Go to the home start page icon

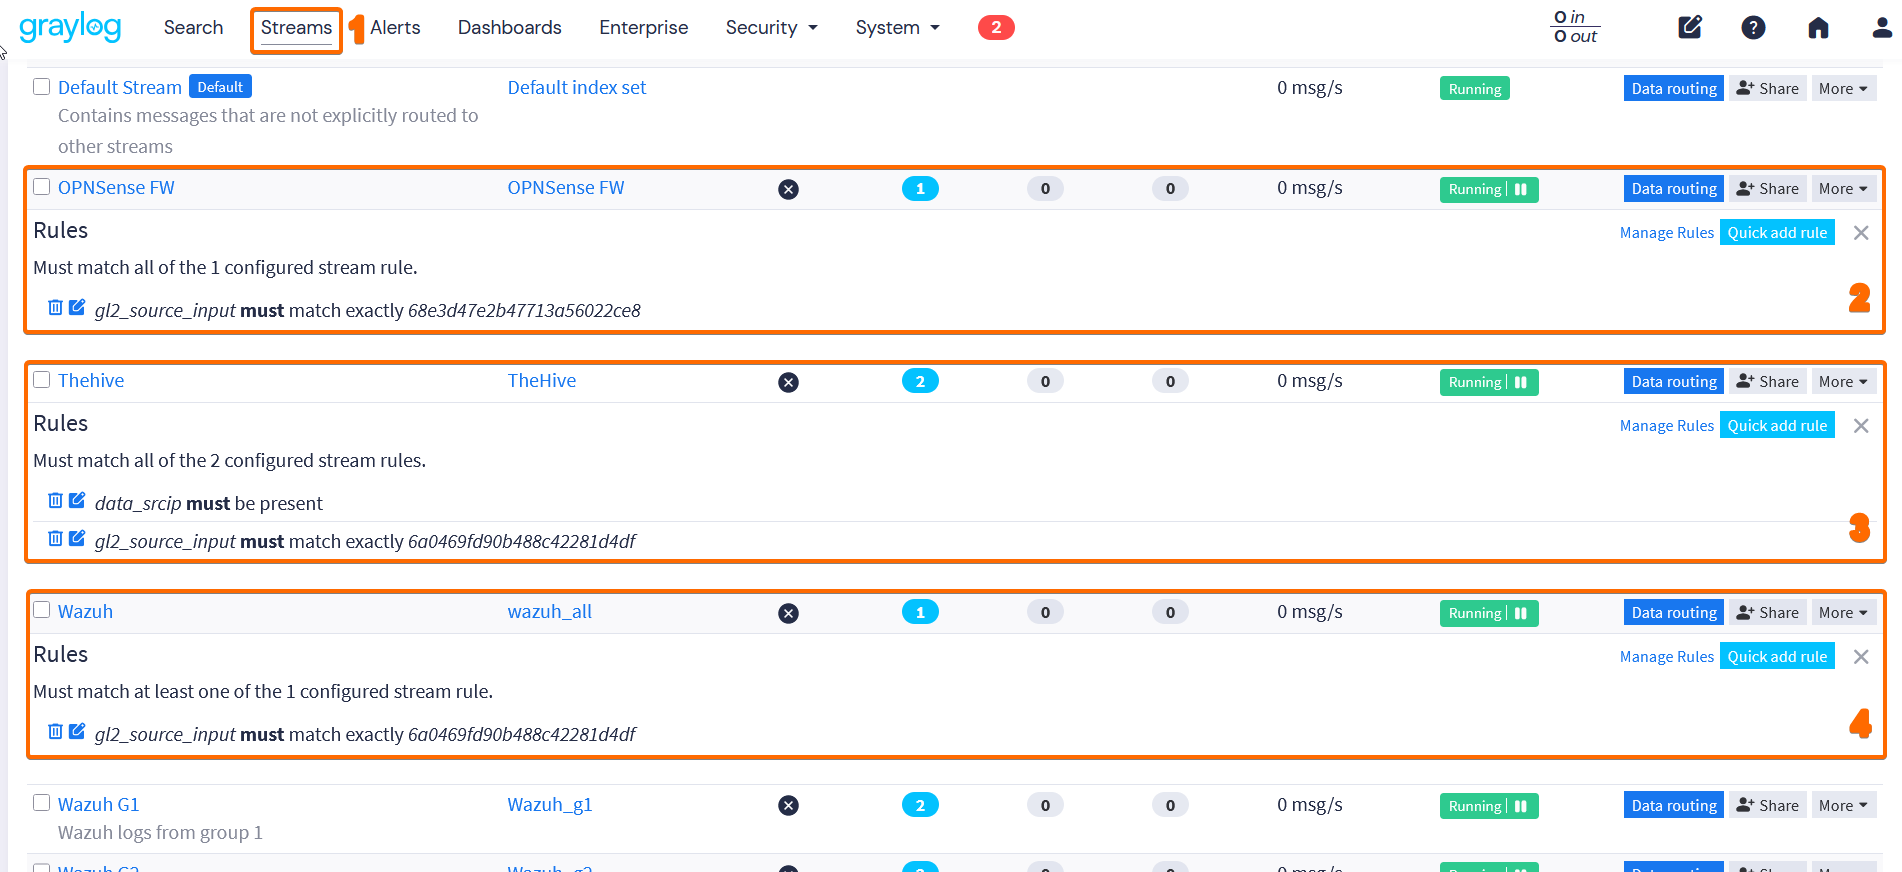click(x=1818, y=27)
